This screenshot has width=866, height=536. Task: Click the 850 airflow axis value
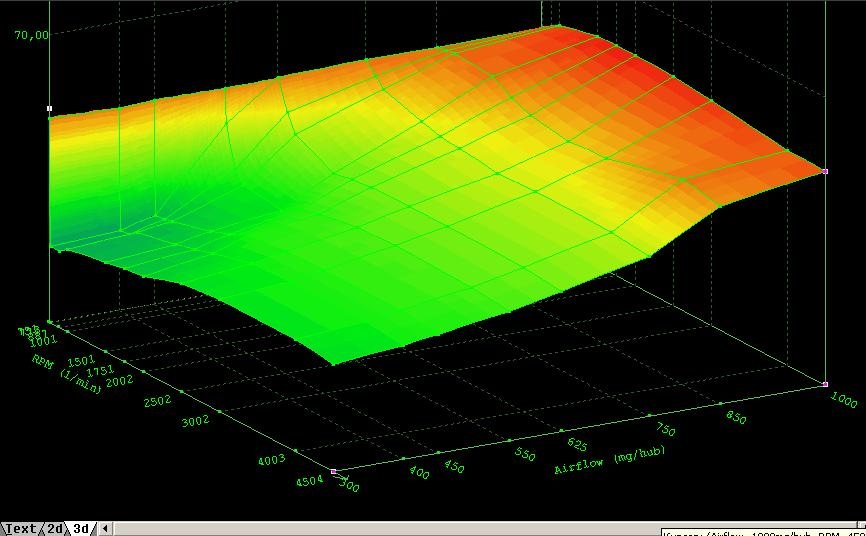pyautogui.click(x=736, y=417)
